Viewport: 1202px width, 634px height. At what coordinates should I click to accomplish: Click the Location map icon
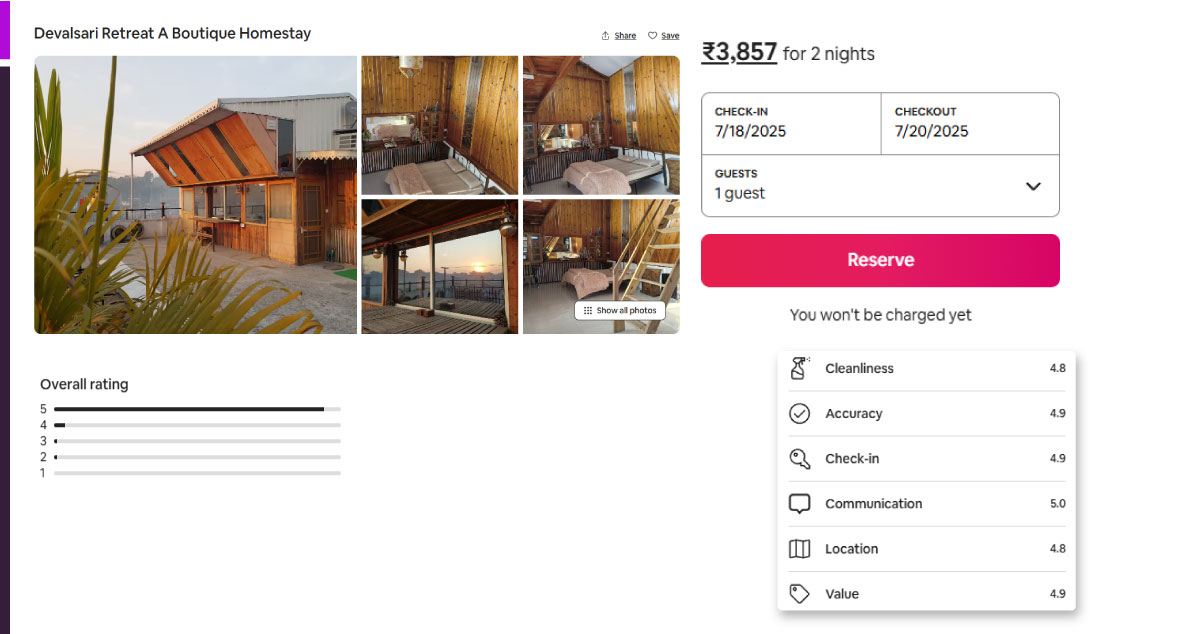799,548
